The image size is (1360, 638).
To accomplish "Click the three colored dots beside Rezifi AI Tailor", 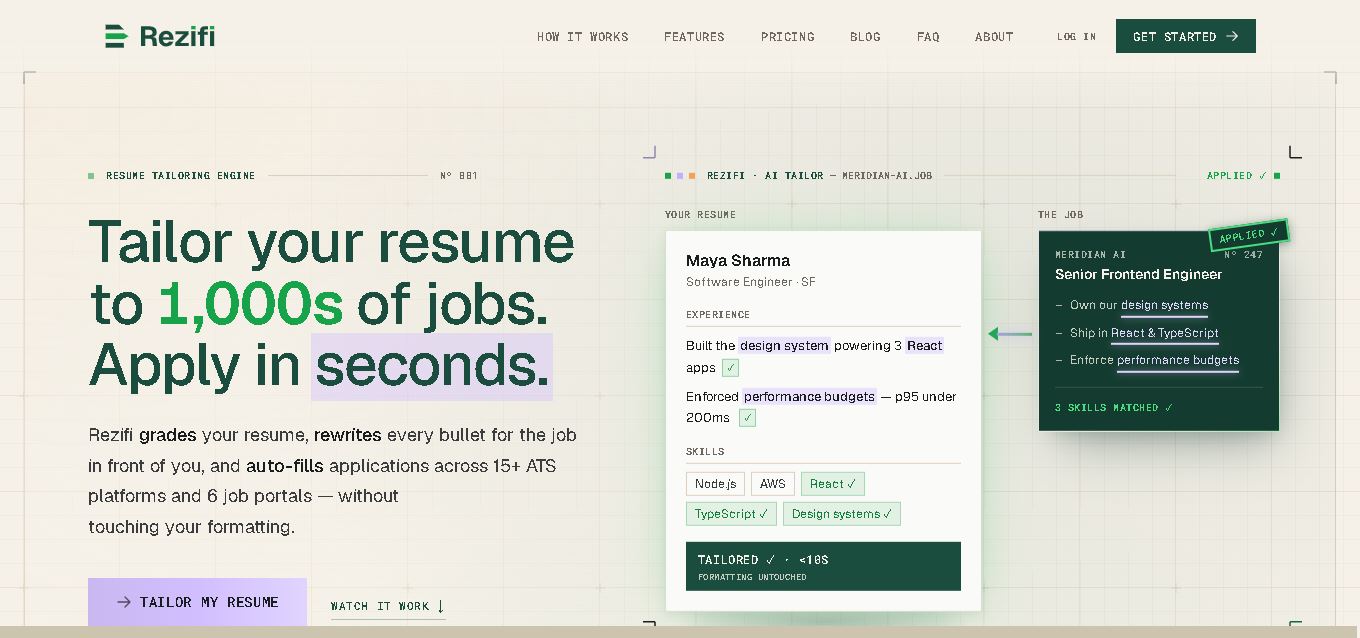I will pos(680,176).
